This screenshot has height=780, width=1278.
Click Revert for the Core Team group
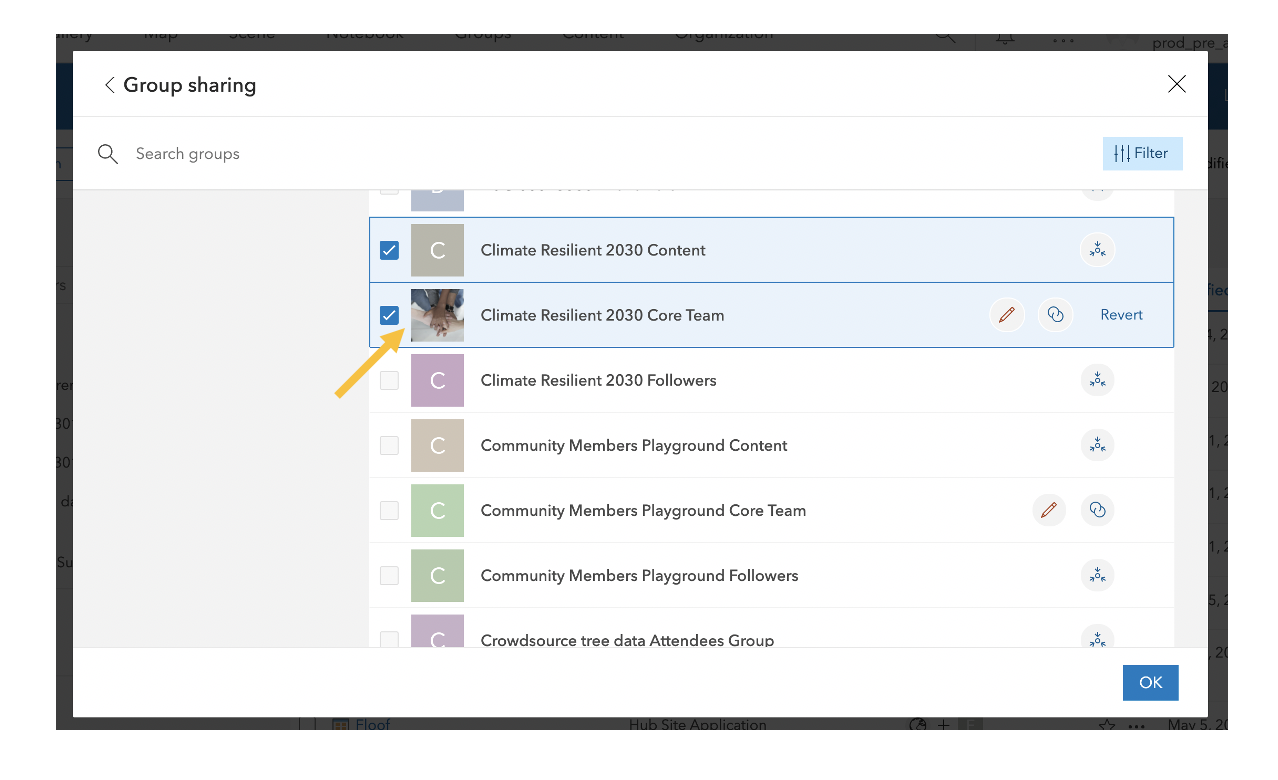(x=1120, y=314)
